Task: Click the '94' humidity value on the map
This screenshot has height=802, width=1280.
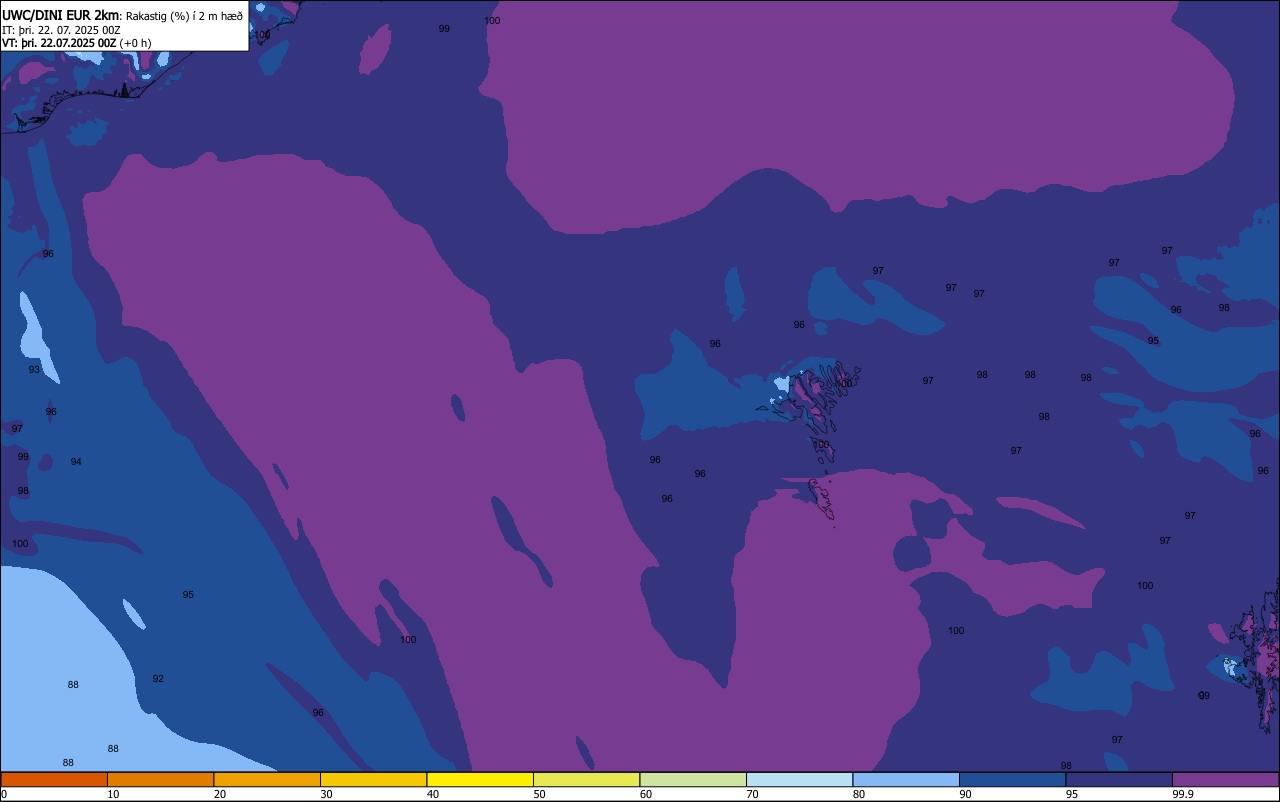Action: (x=76, y=462)
